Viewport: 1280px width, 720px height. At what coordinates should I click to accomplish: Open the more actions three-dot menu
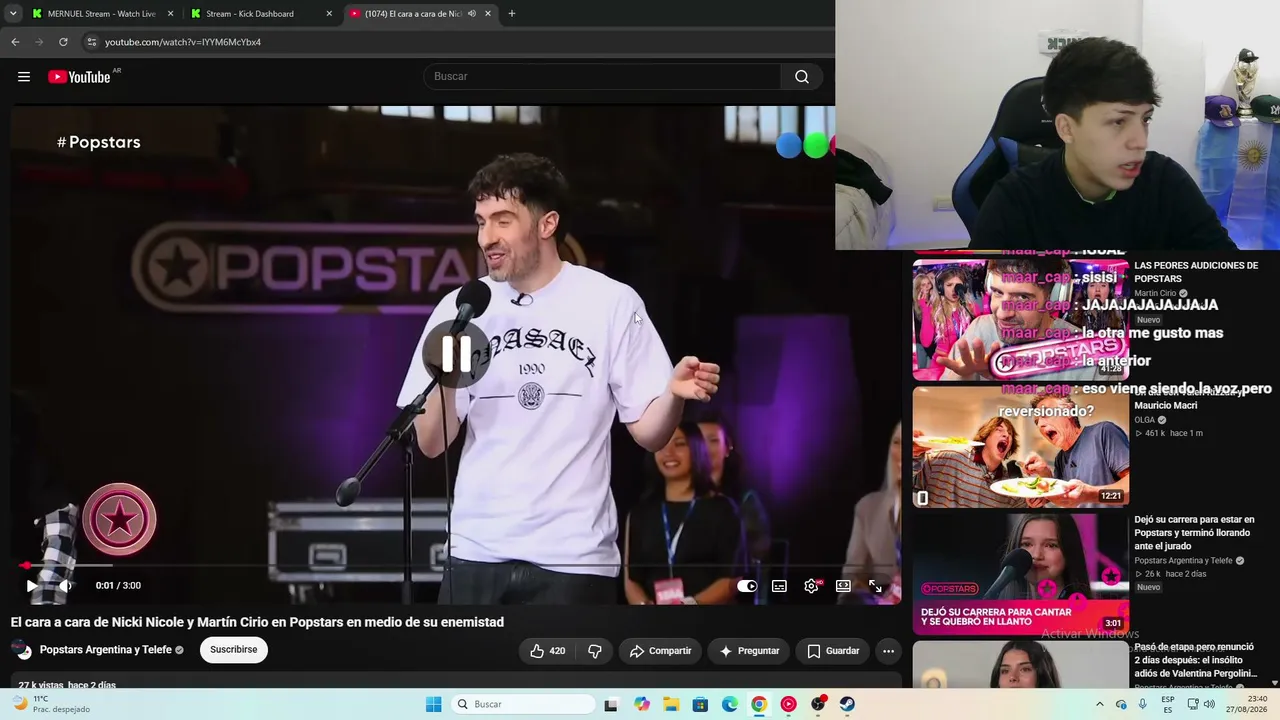pos(888,651)
